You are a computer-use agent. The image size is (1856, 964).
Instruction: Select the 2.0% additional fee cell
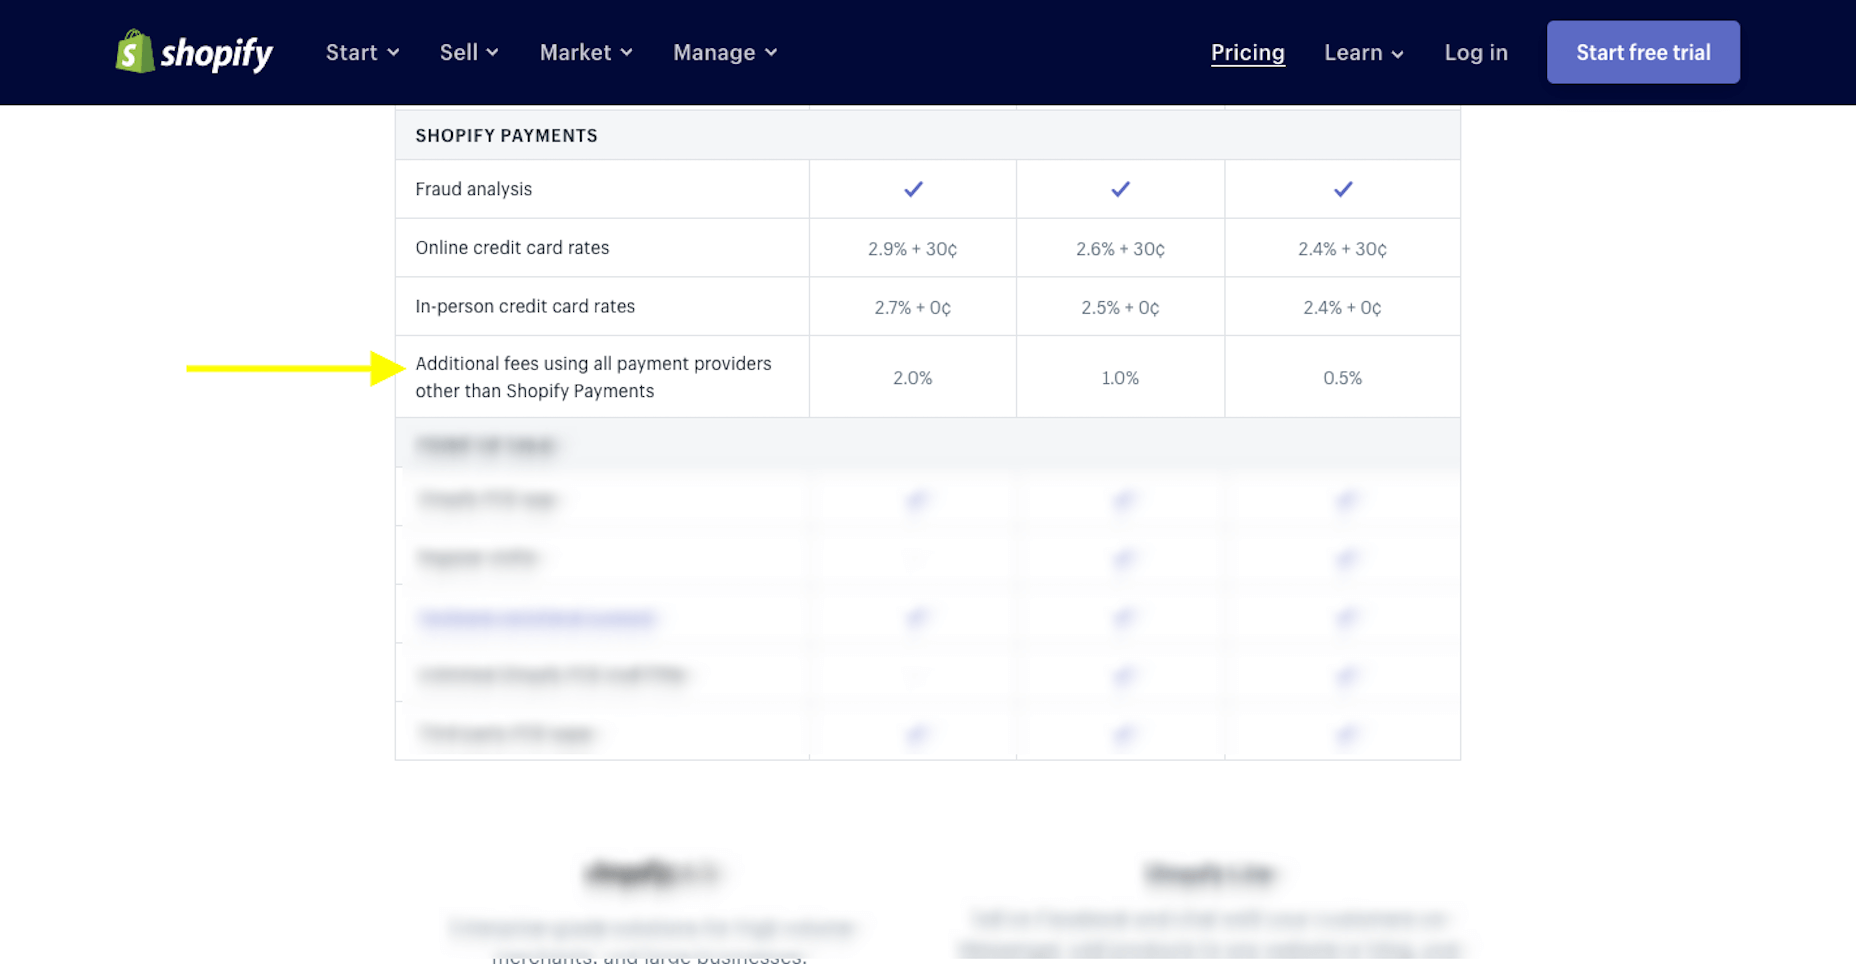[912, 378]
